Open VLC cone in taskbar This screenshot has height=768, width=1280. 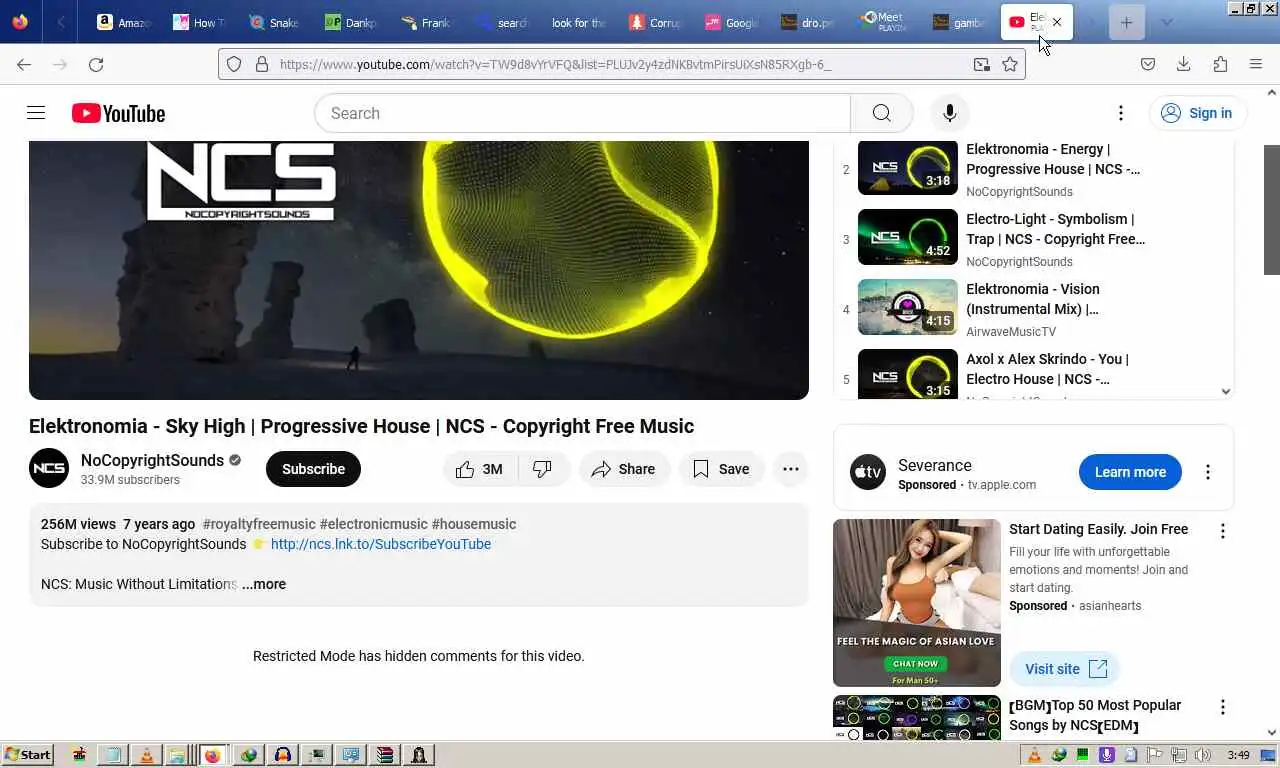tap(146, 755)
